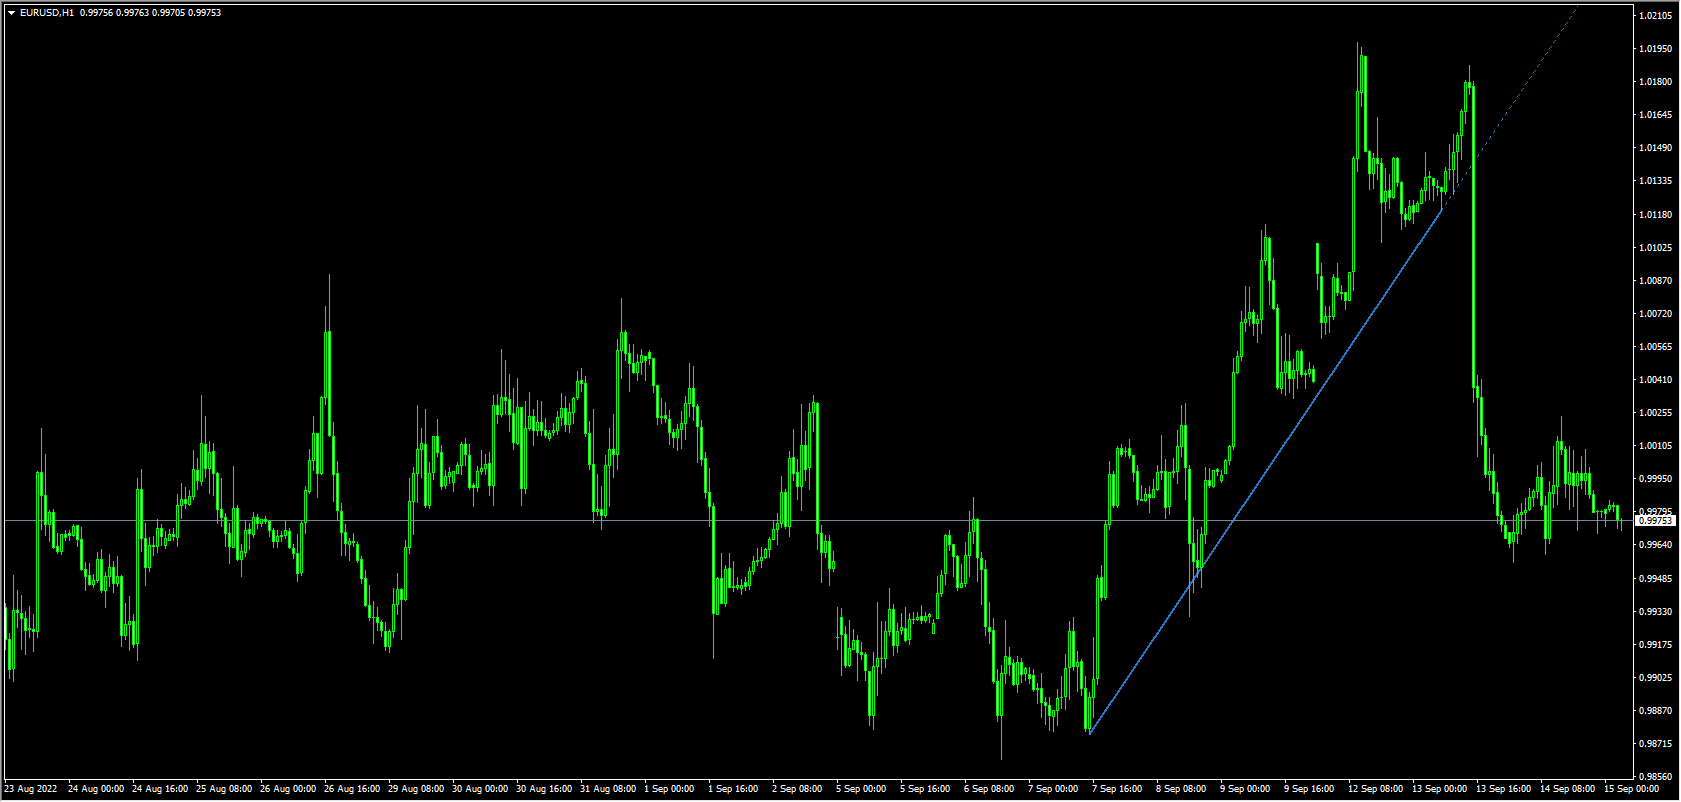Click the 12 Sep 08:00 time label
Screen dimensions: 1681x802
click(x=1376, y=789)
